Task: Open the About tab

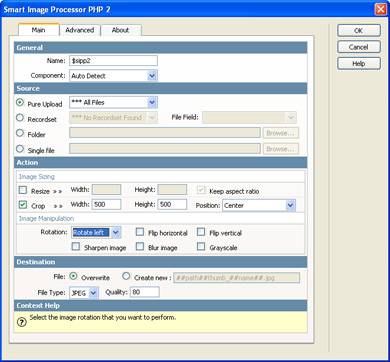Action: click(x=121, y=30)
